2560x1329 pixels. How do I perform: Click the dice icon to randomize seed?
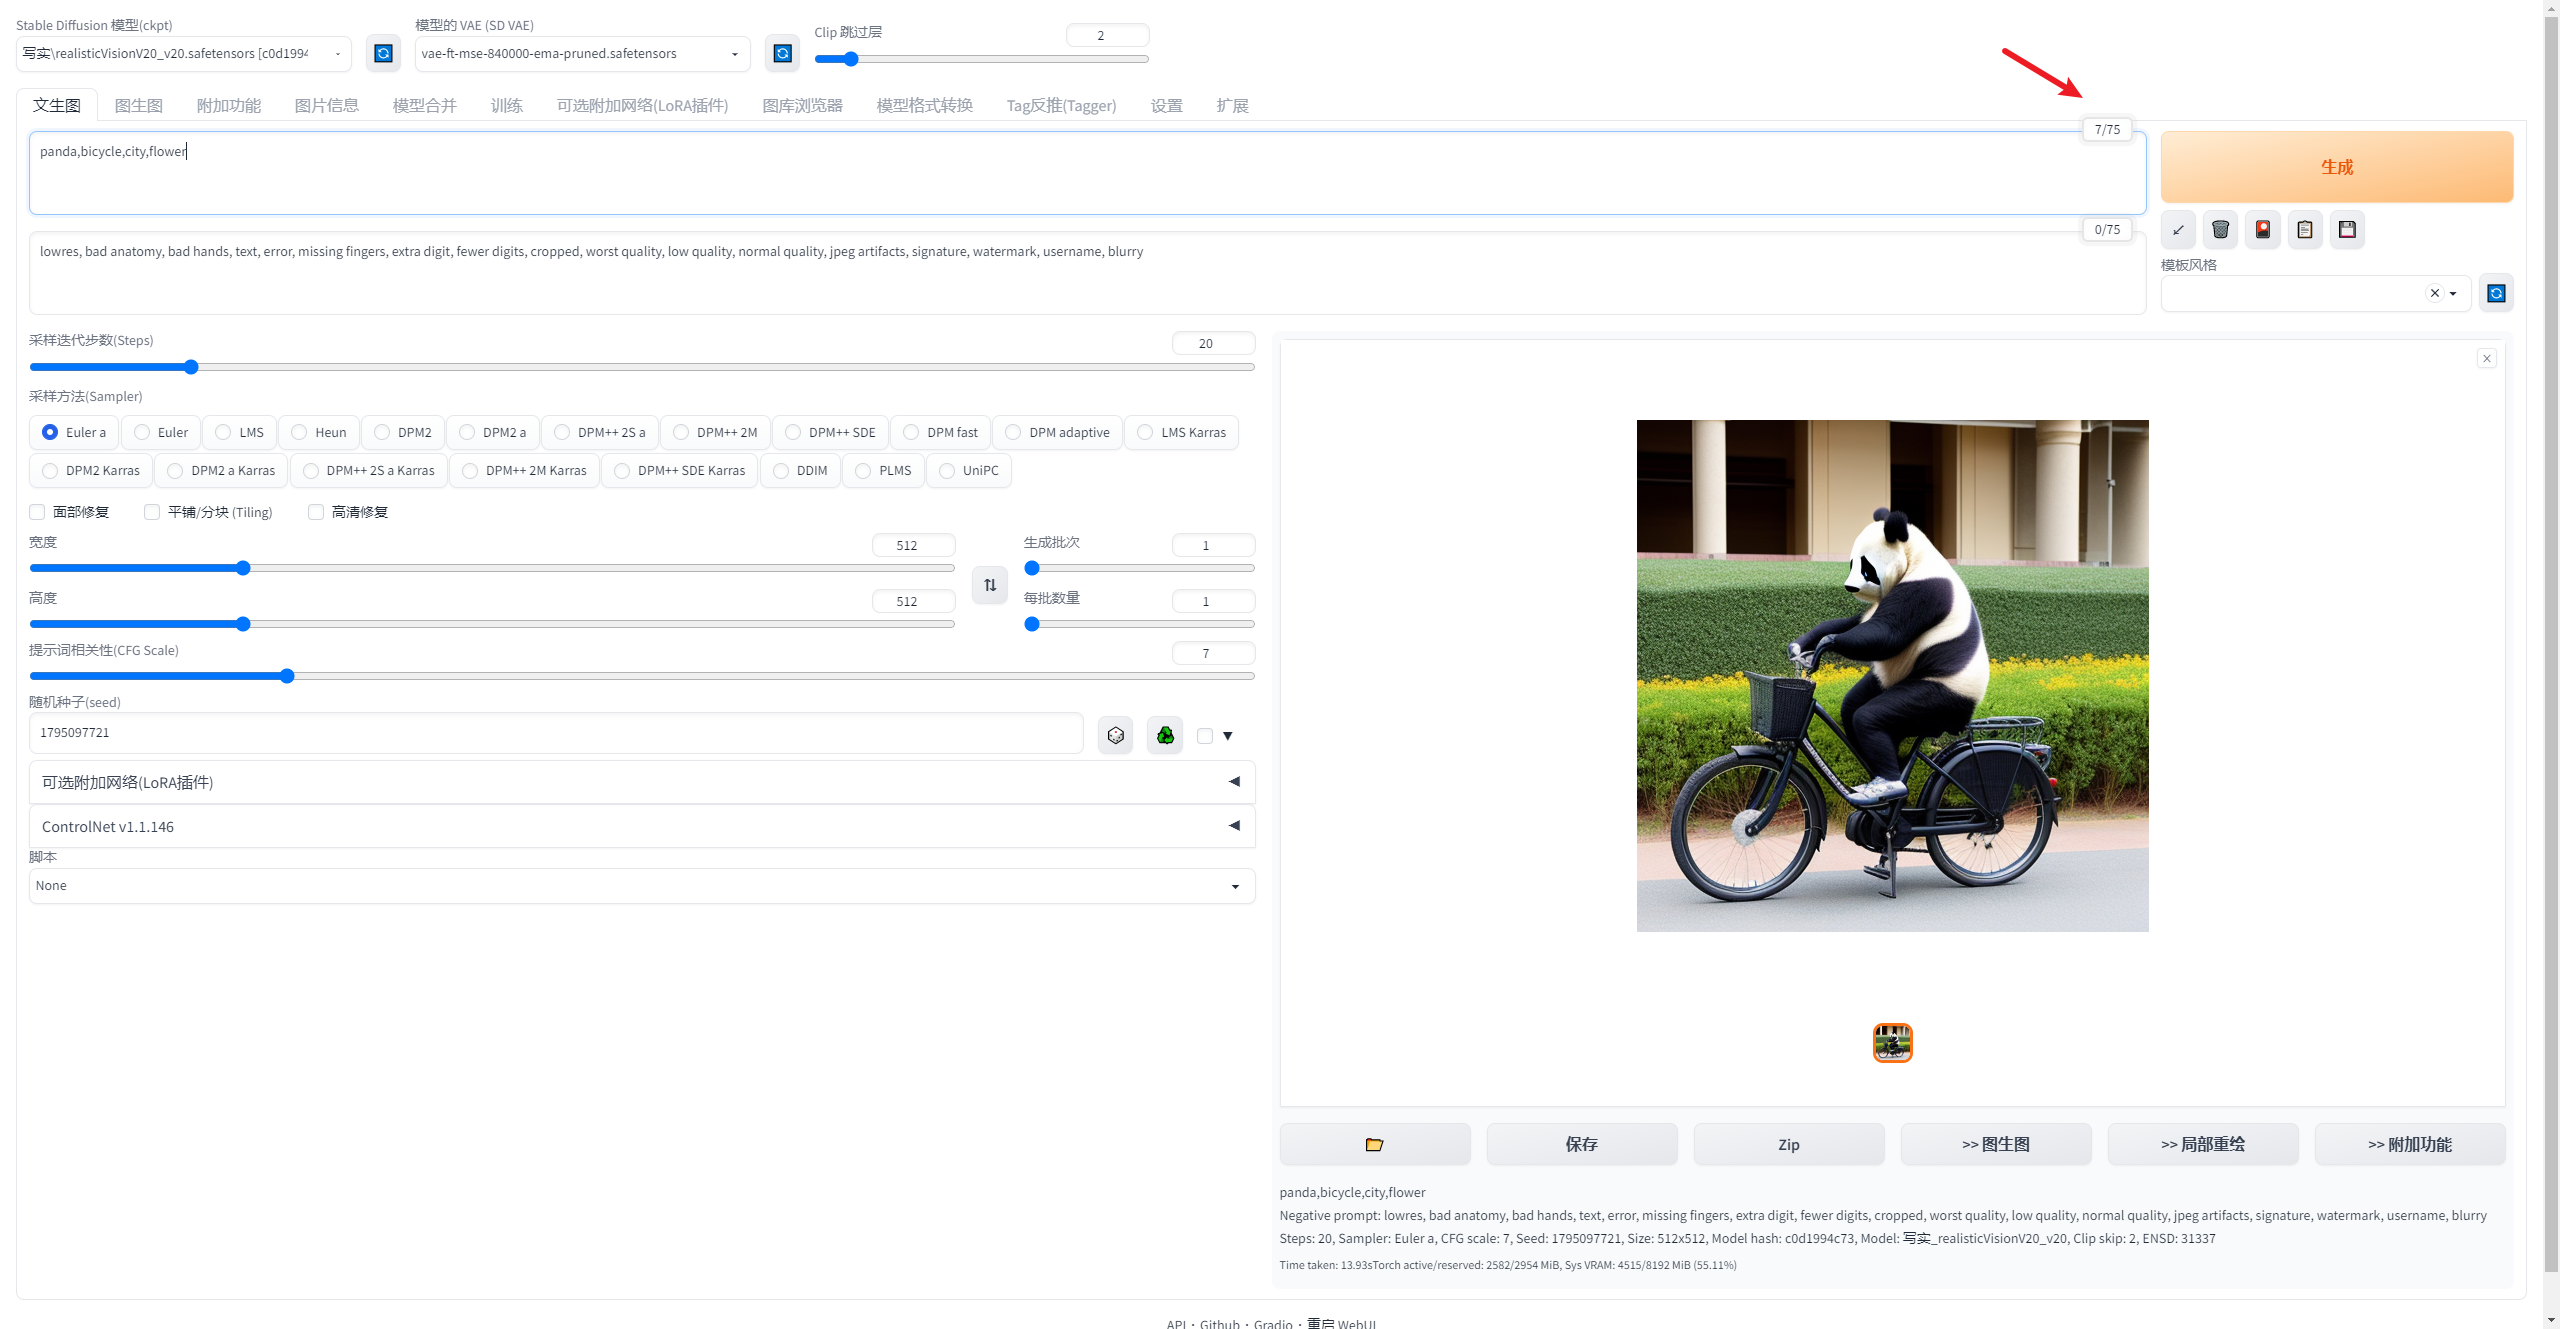tap(1115, 736)
